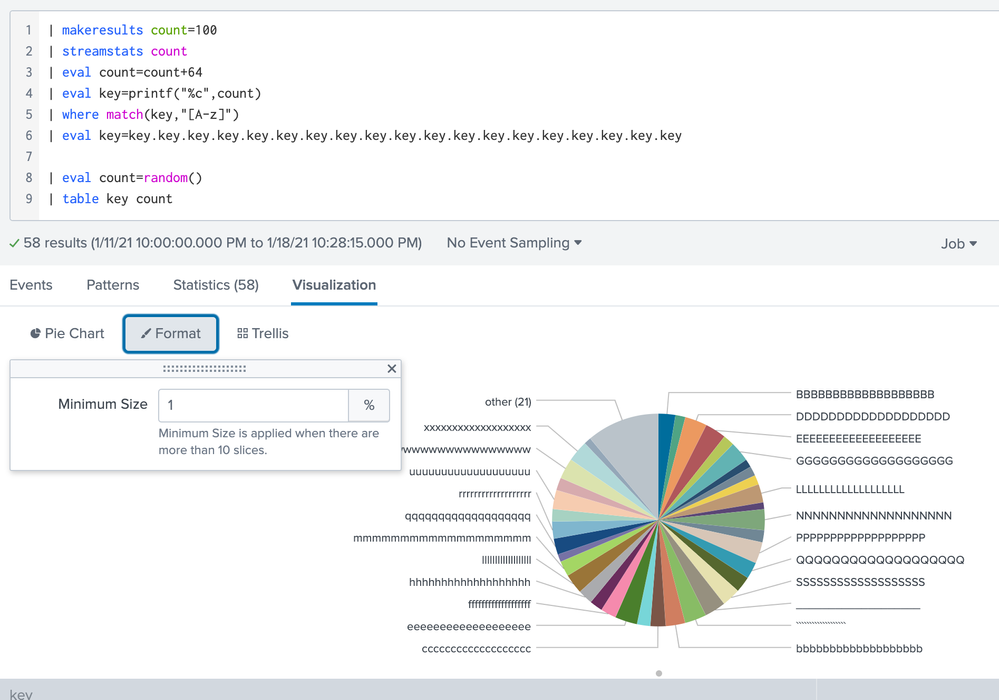Click the hhhhhhhhhhhhhhhhhhh chart label
The width and height of the screenshot is (999, 700).
pyautogui.click(x=470, y=582)
